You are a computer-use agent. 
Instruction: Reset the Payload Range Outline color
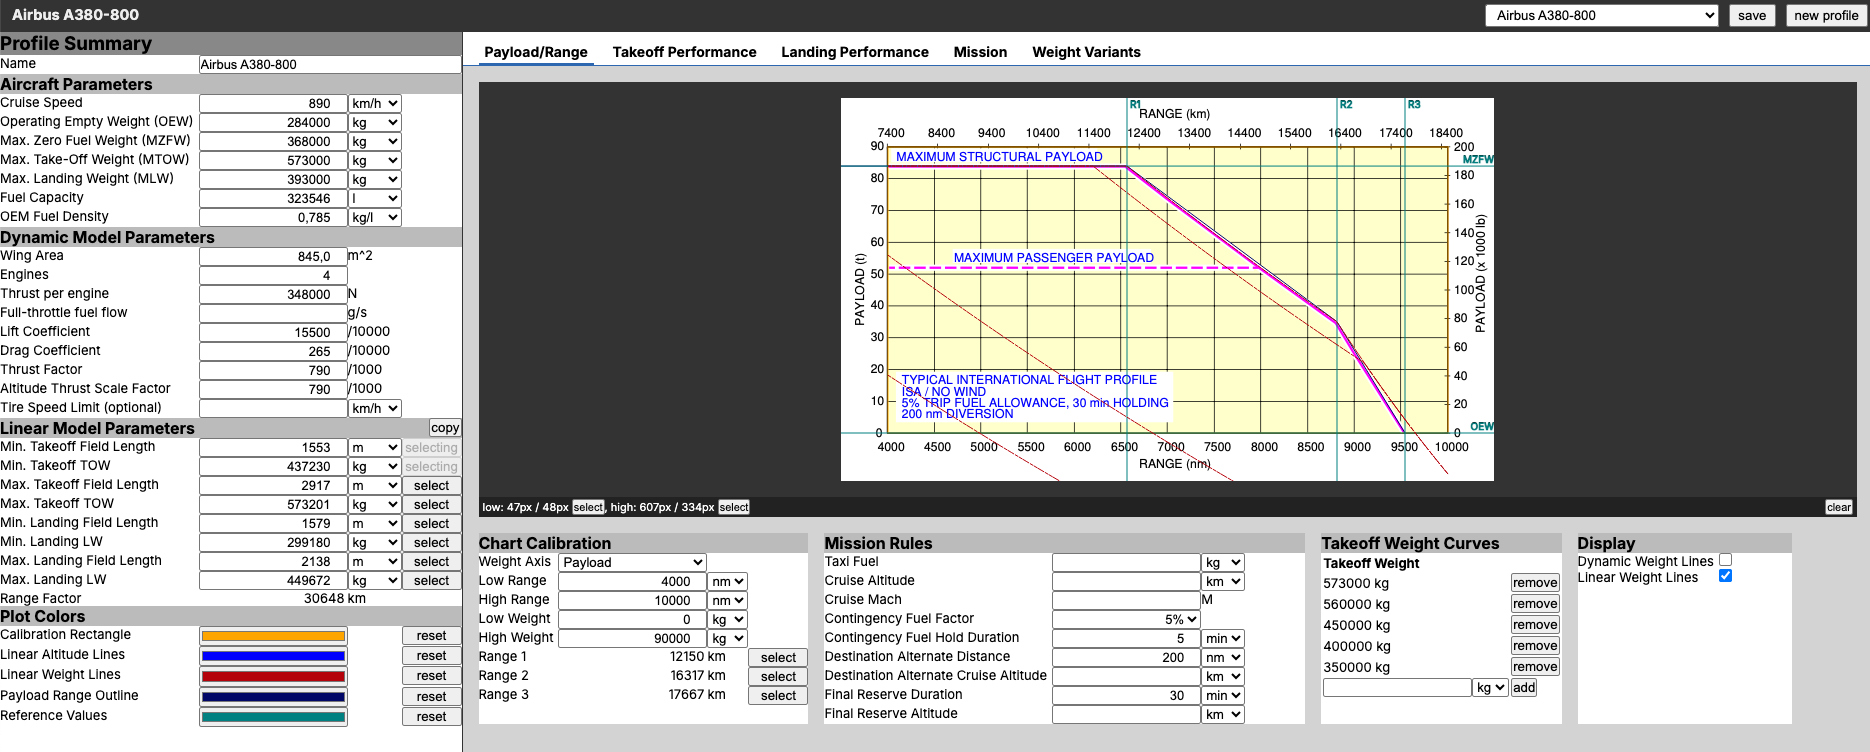(x=431, y=697)
